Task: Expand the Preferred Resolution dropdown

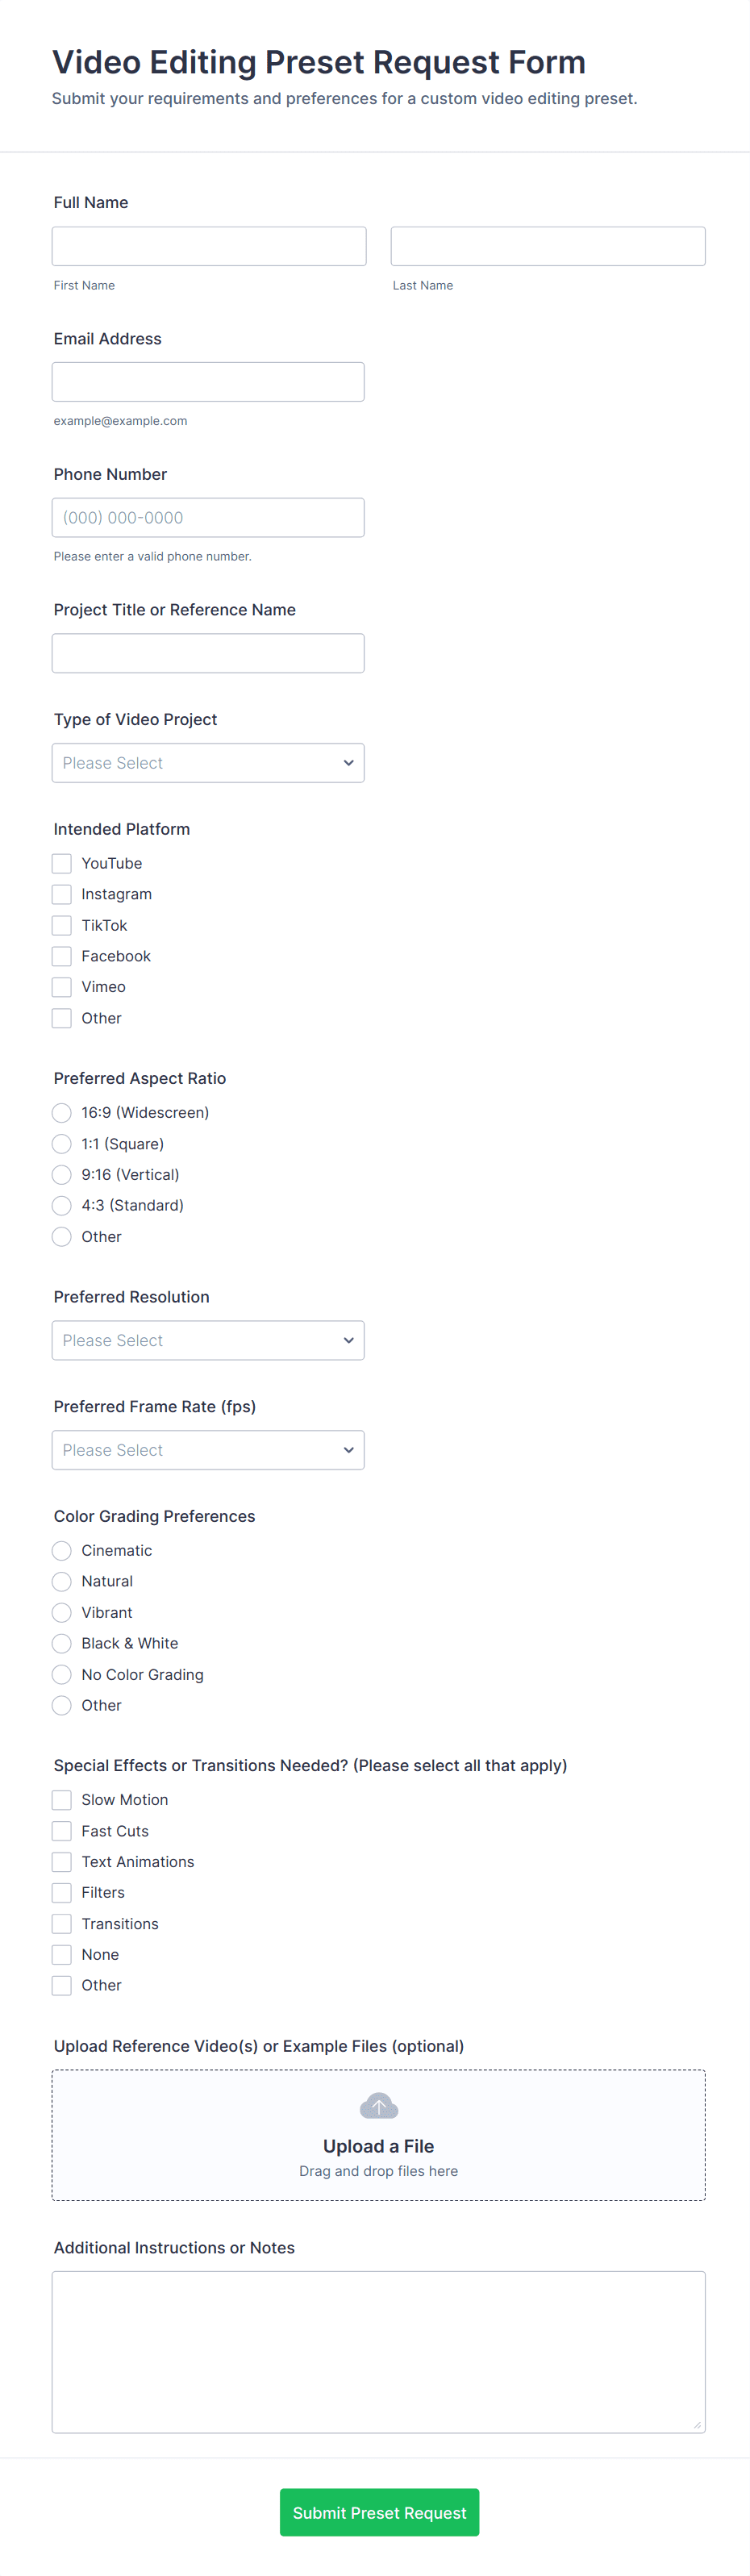Action: pos(208,1340)
